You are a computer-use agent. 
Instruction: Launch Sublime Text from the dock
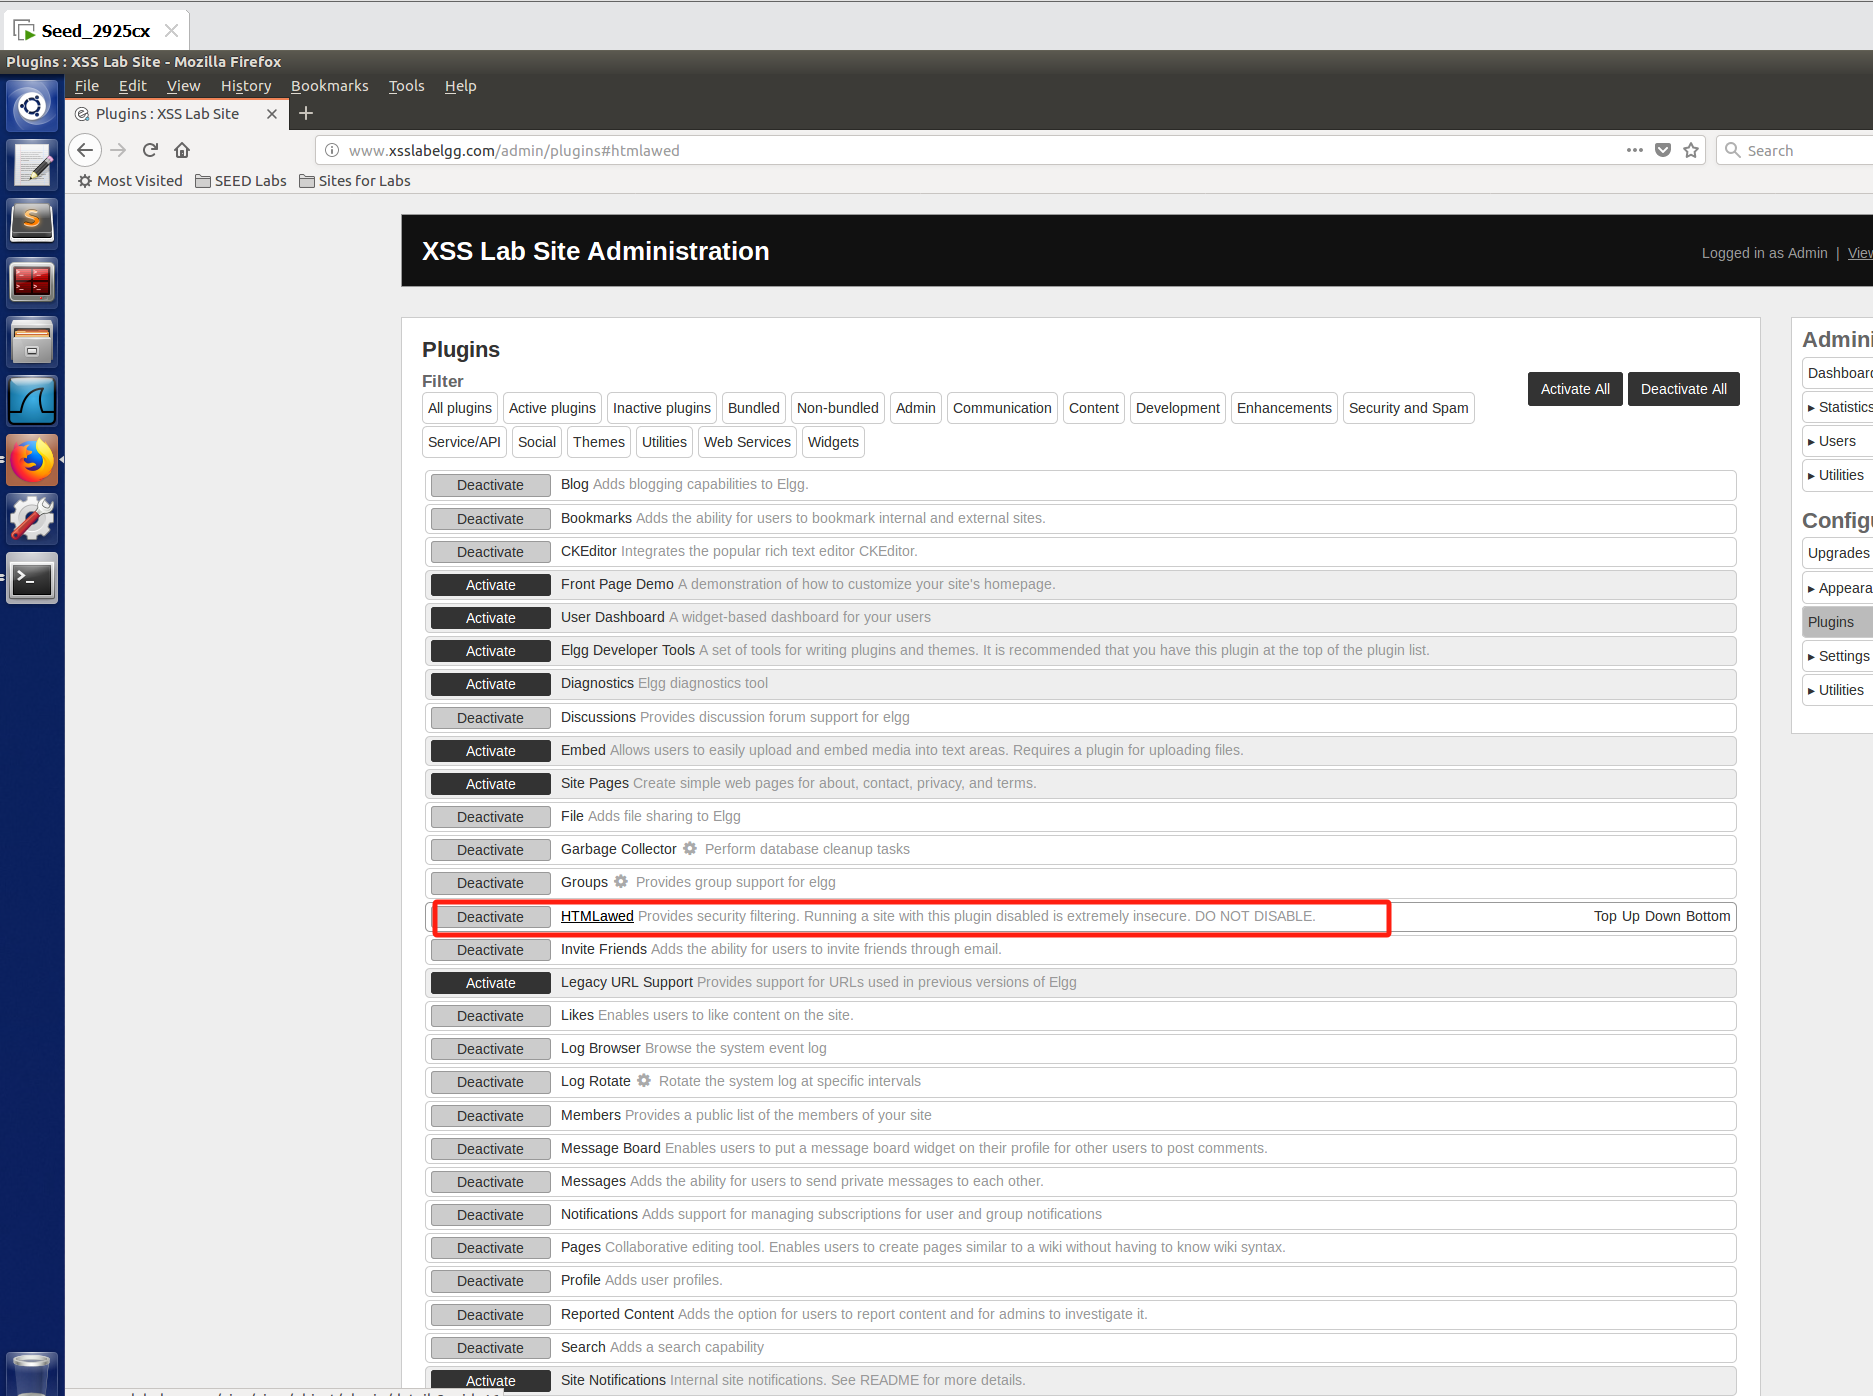coord(32,223)
